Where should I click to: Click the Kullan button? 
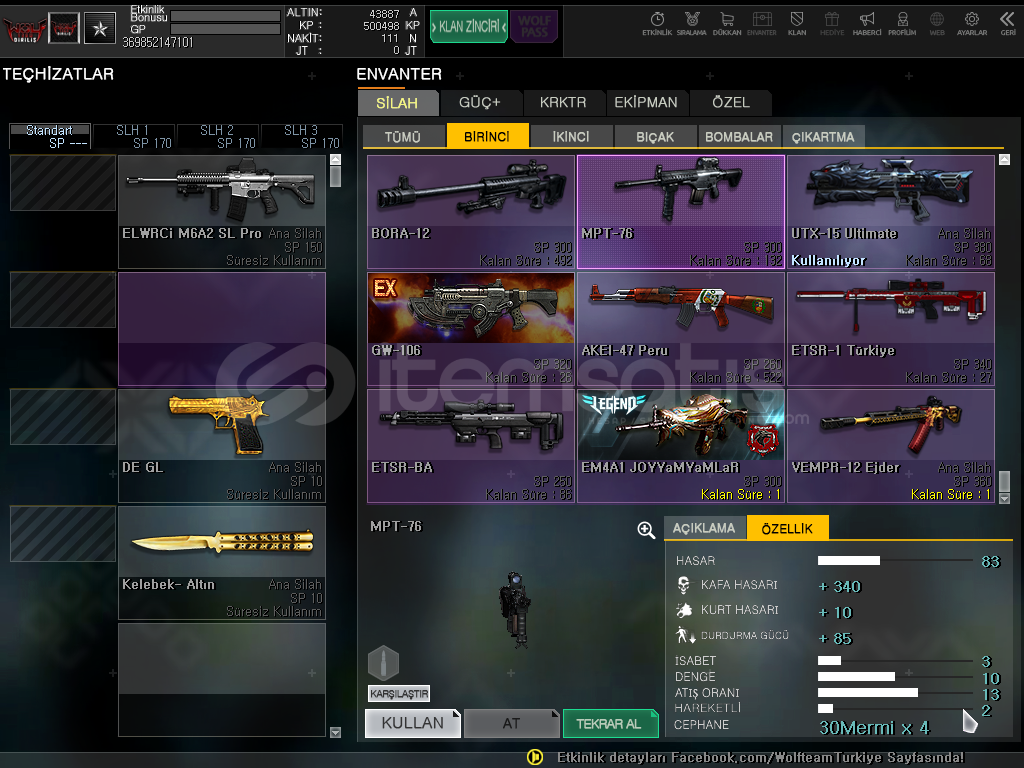pos(412,723)
